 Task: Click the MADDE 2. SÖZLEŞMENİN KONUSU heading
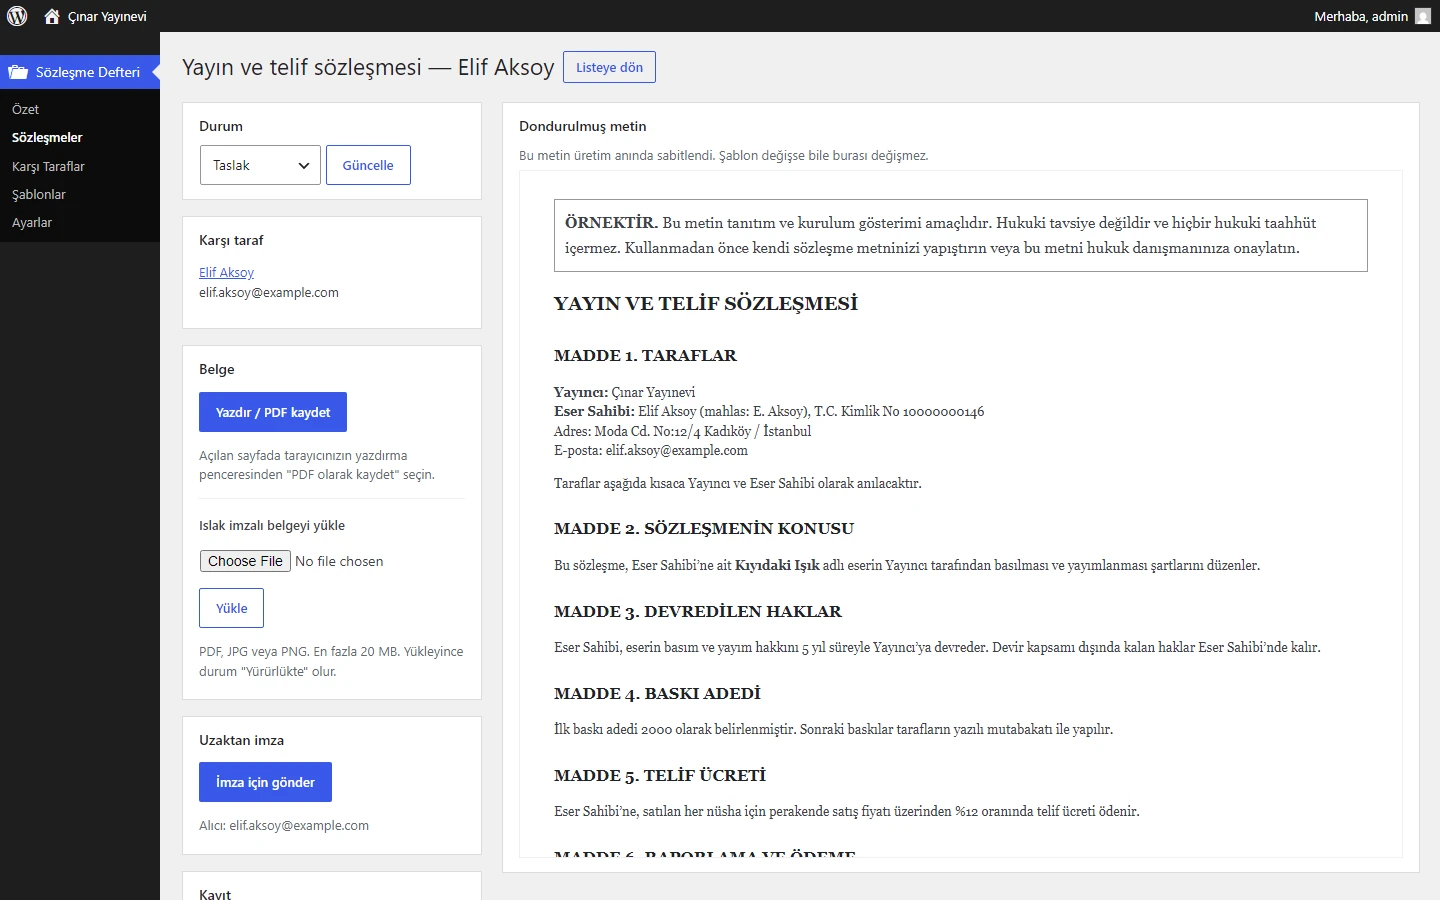704,529
